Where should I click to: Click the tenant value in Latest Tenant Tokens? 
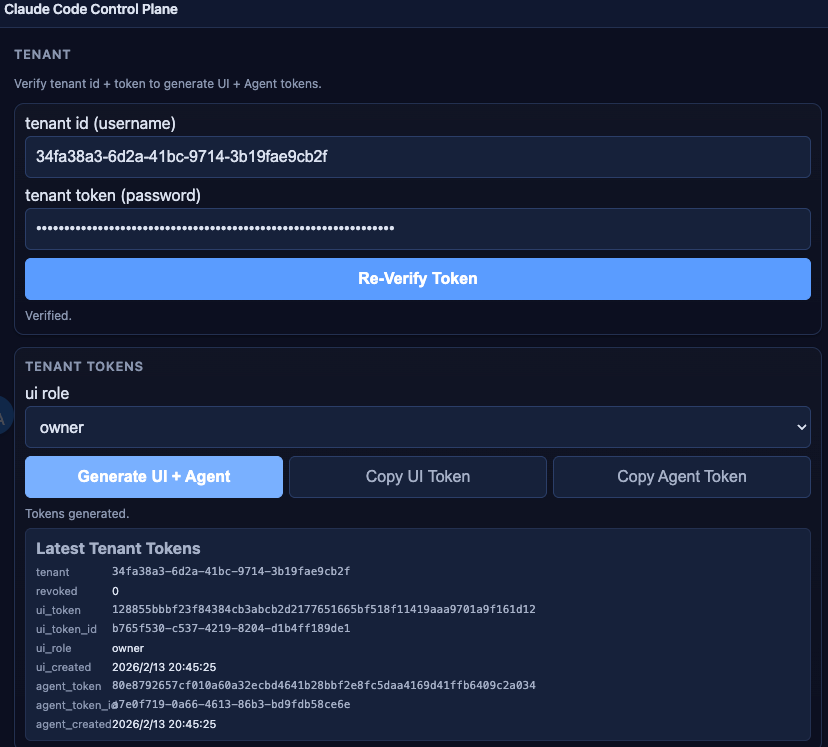pyautogui.click(x=230, y=572)
